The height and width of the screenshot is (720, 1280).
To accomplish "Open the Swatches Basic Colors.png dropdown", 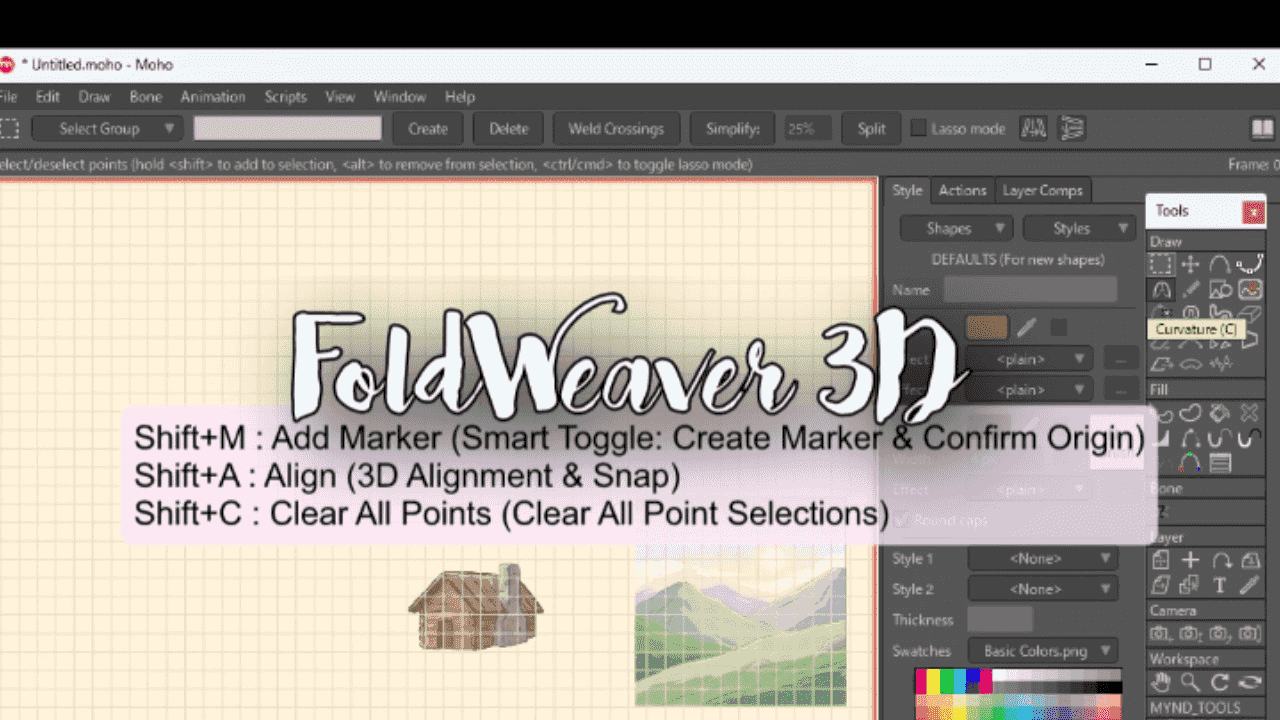I will click(1043, 651).
